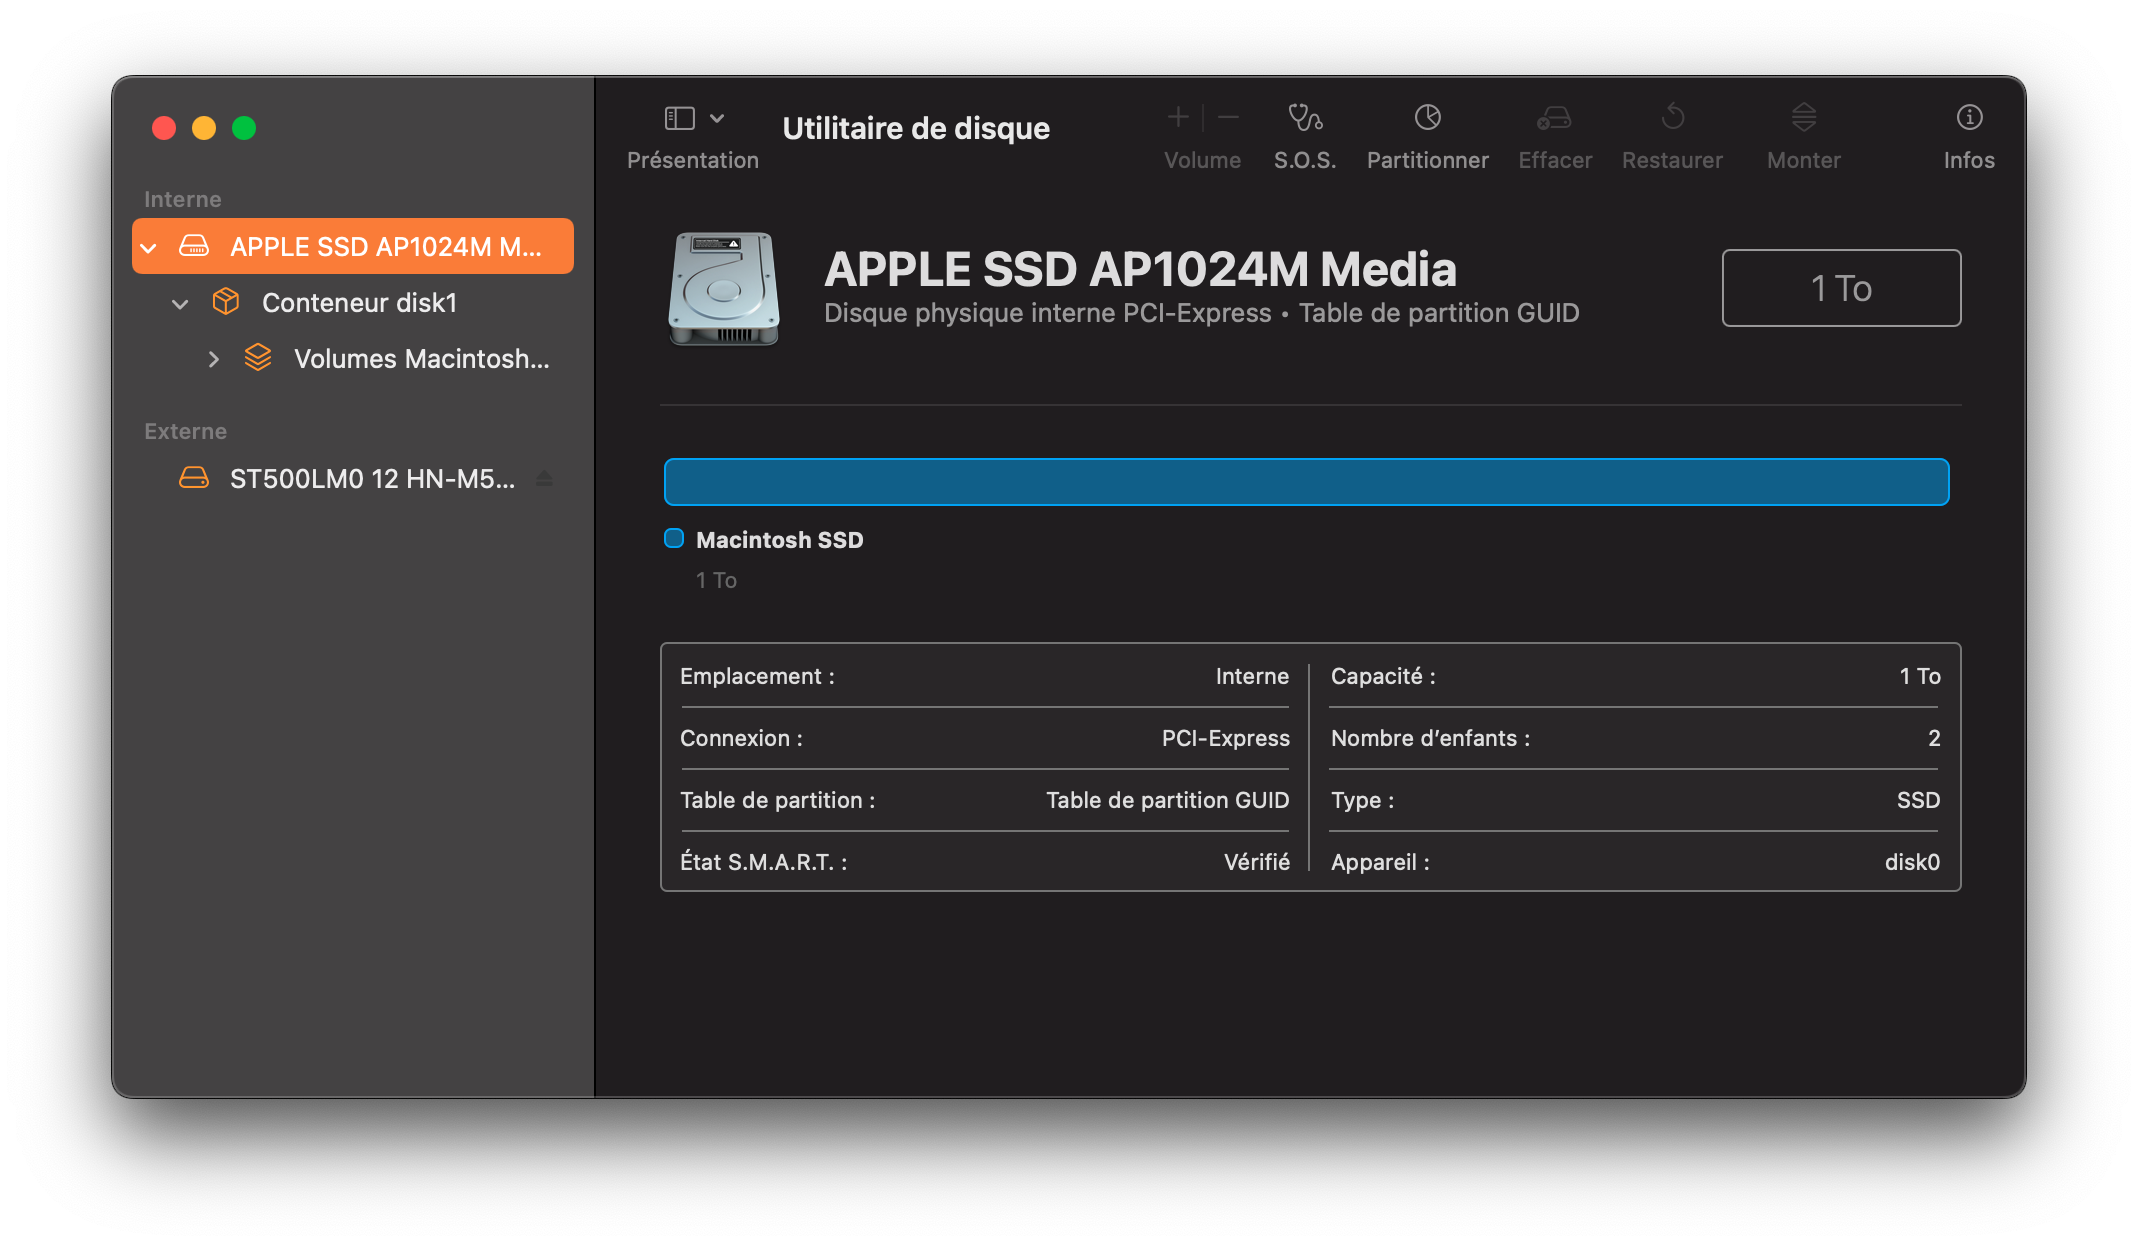Image resolution: width=2138 pixels, height=1246 pixels.
Task: Click the Présentation label
Action: (693, 160)
